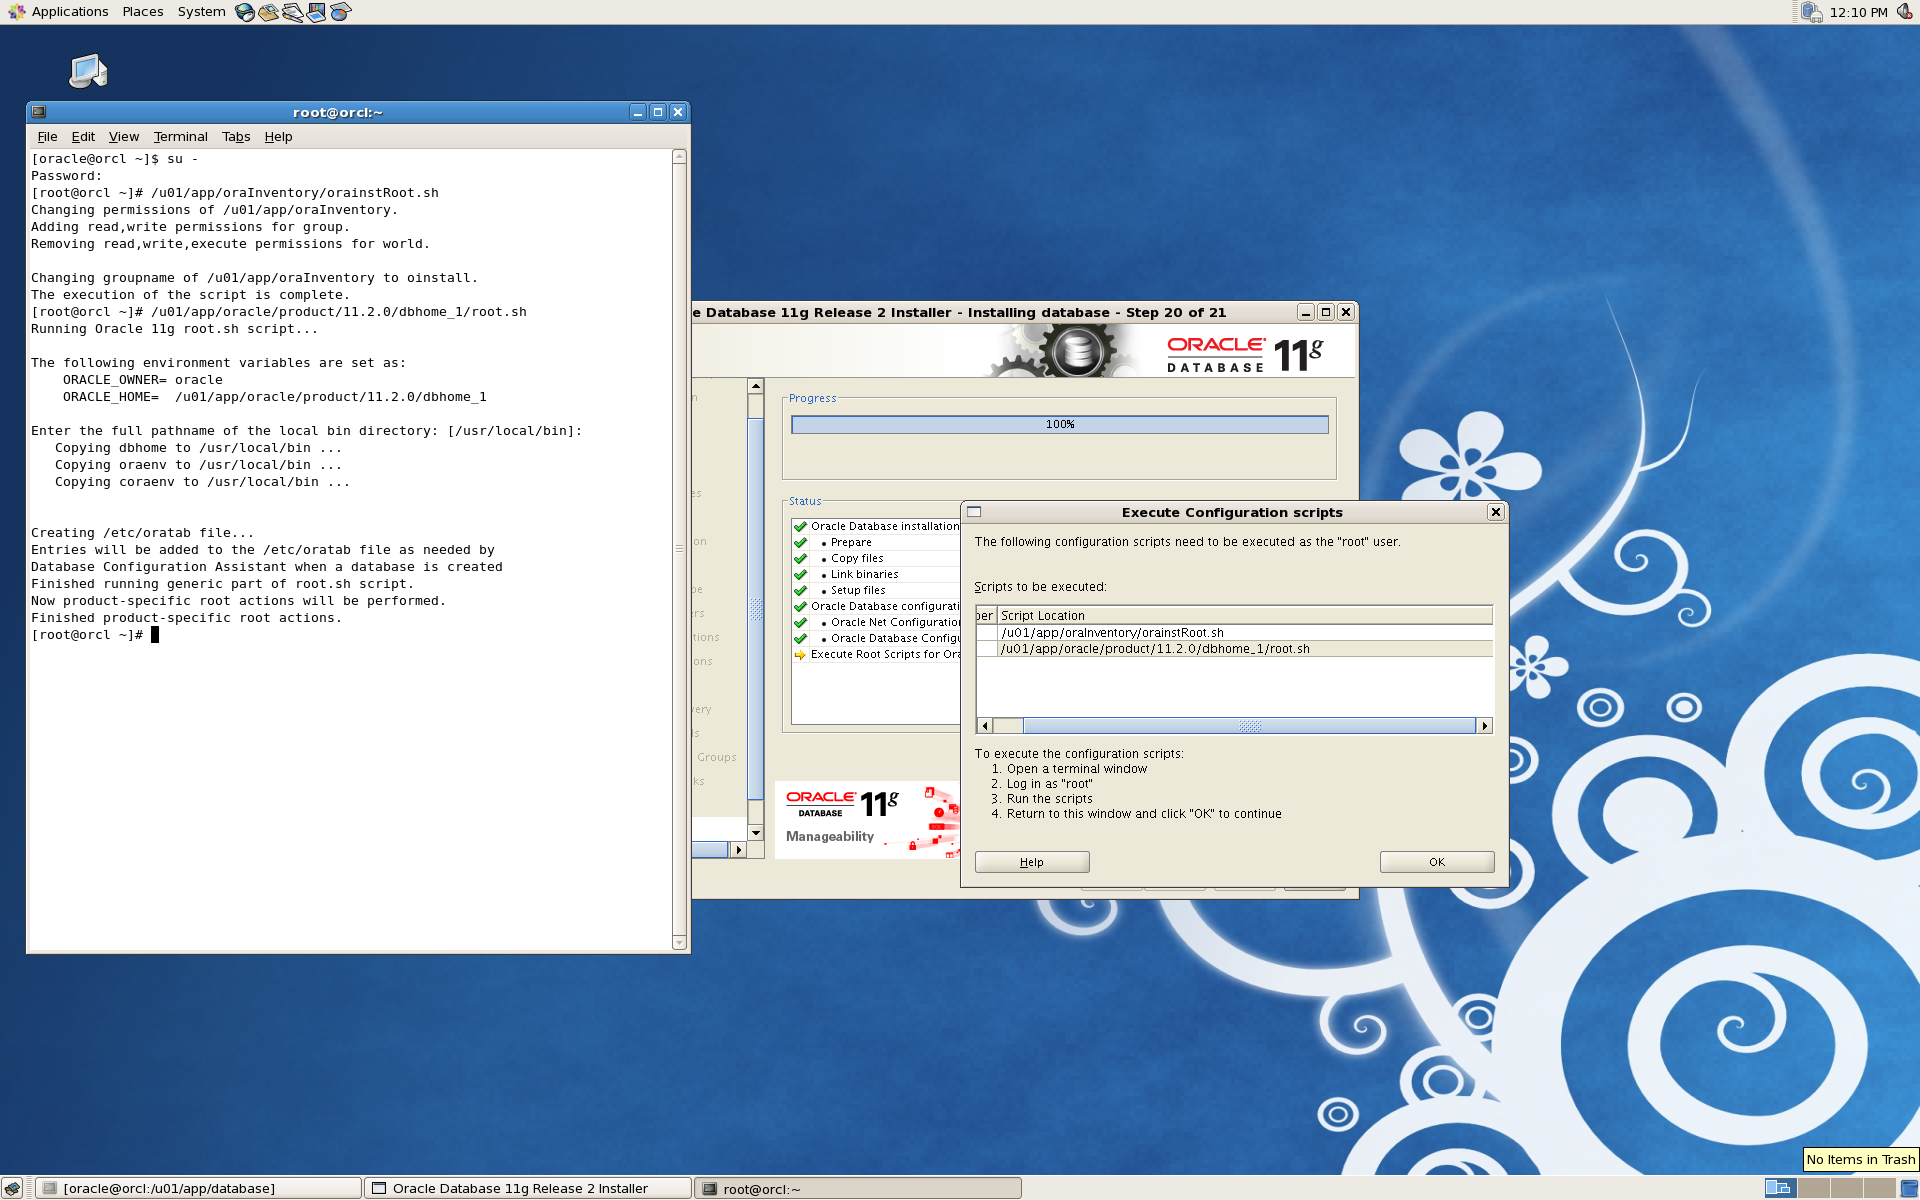Click the Execute Root Scripts checkmark icon
Viewport: 1920px width, 1200px height.
[x=800, y=654]
